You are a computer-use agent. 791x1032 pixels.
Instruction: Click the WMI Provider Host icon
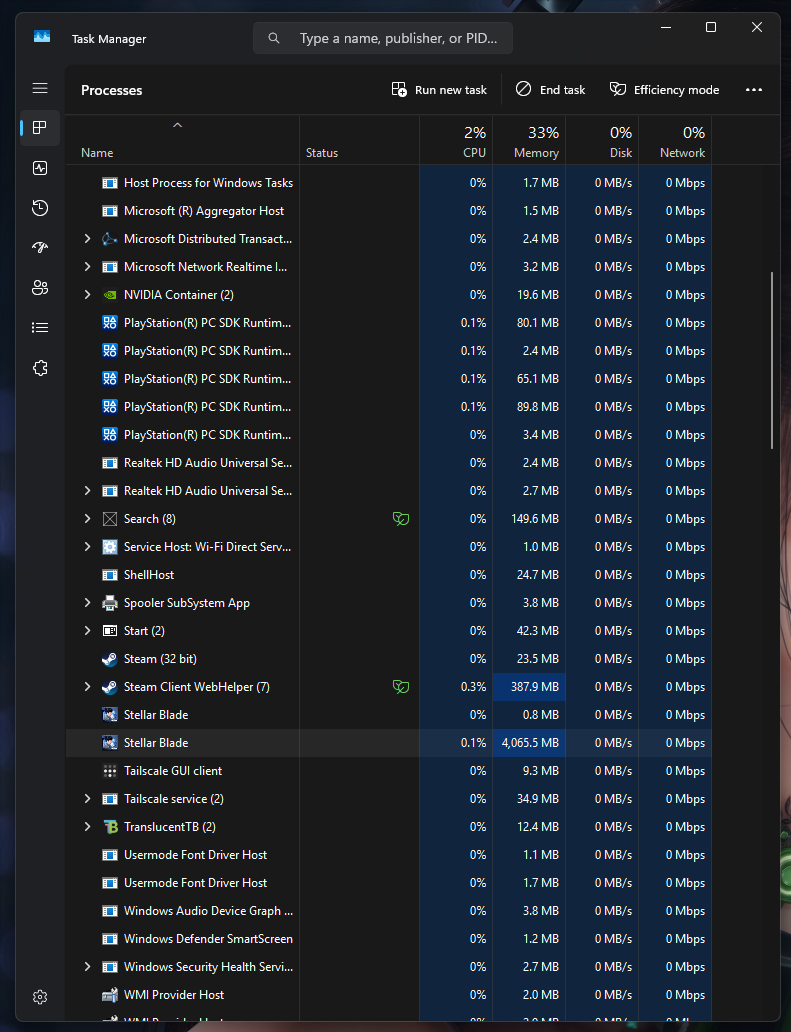coord(110,994)
